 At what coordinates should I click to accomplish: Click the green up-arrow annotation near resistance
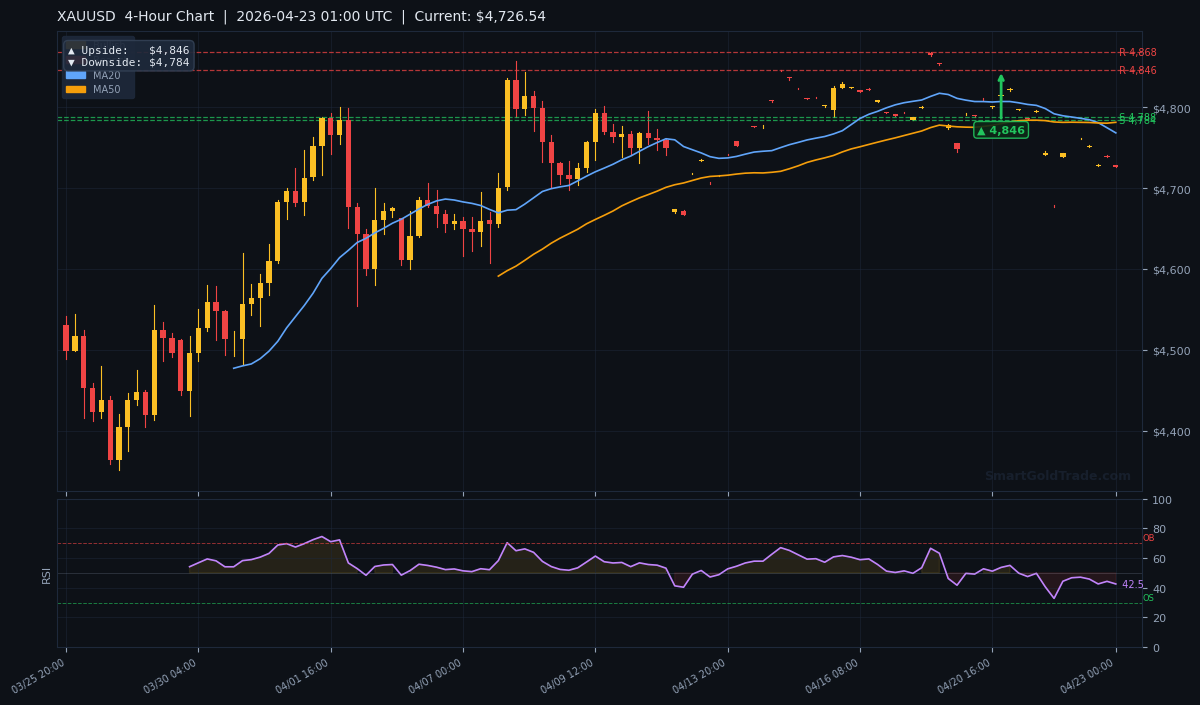pyautogui.click(x=1000, y=95)
